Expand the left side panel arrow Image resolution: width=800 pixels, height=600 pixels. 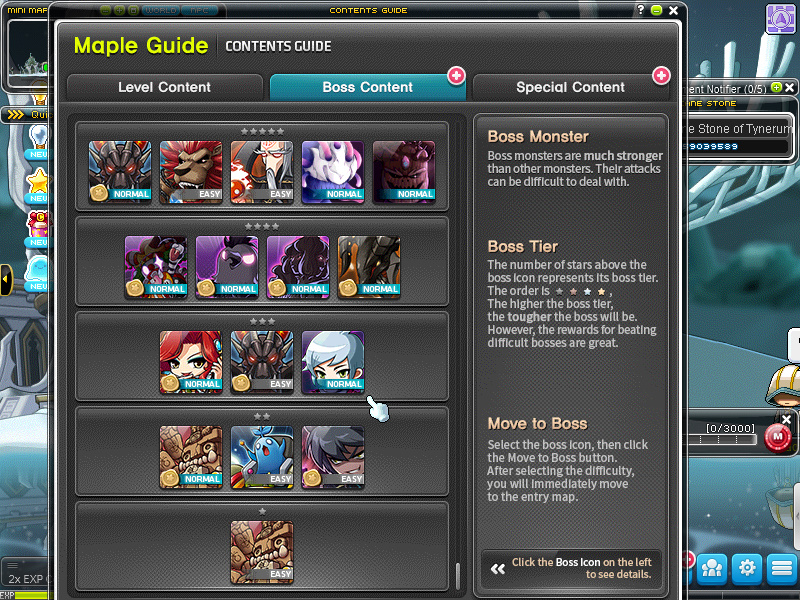tap(6, 280)
